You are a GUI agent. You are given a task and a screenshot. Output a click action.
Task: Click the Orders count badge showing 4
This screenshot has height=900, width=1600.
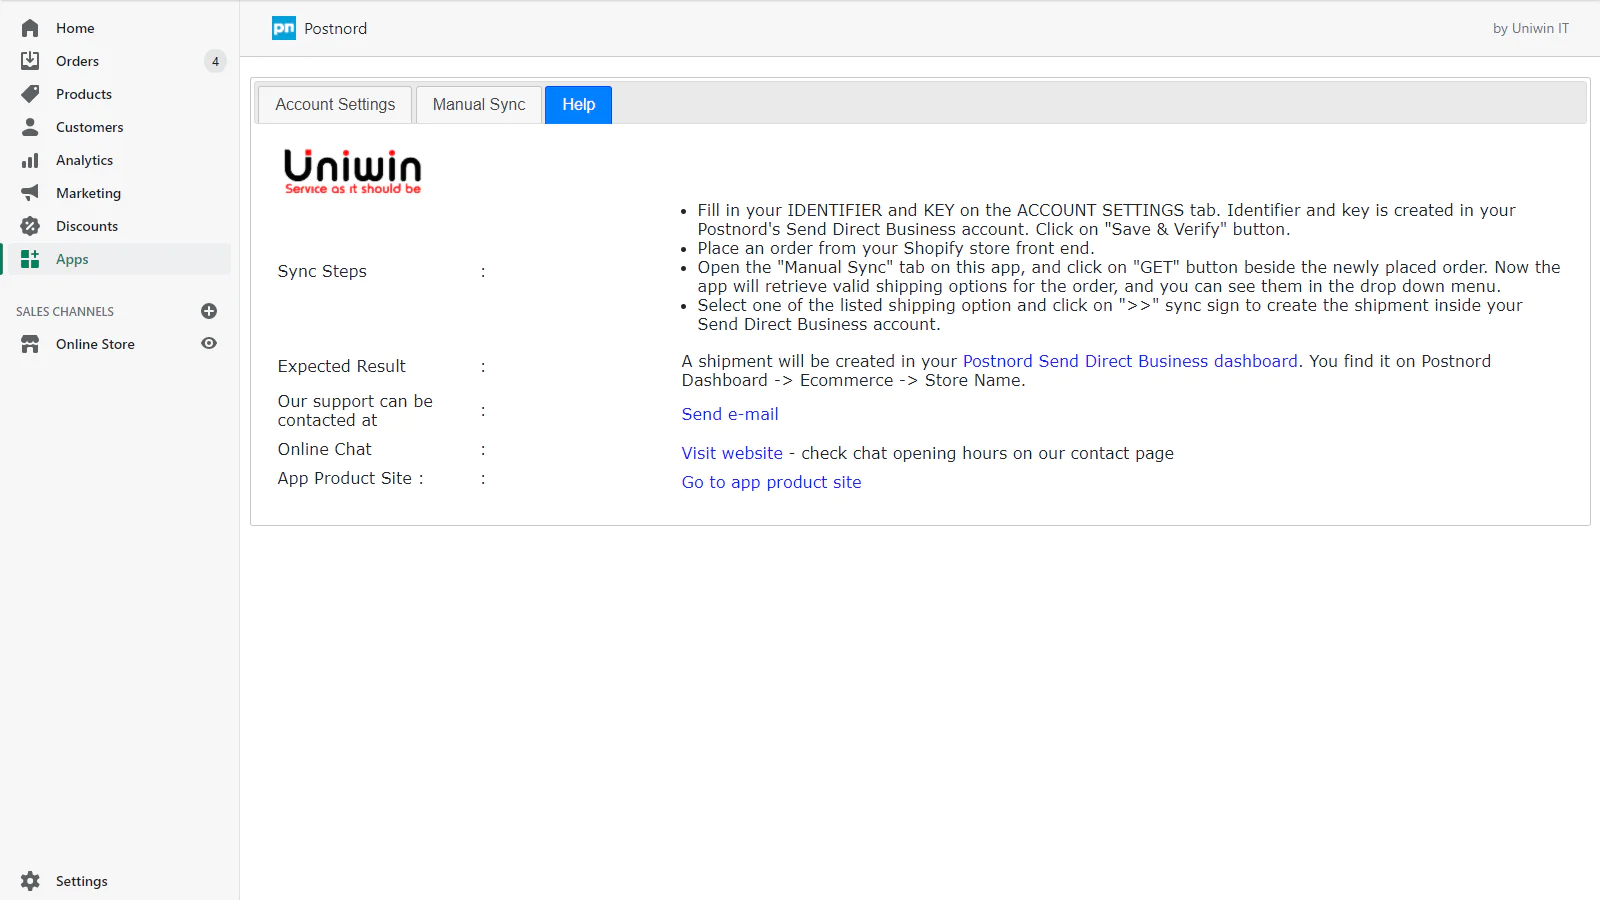(215, 61)
